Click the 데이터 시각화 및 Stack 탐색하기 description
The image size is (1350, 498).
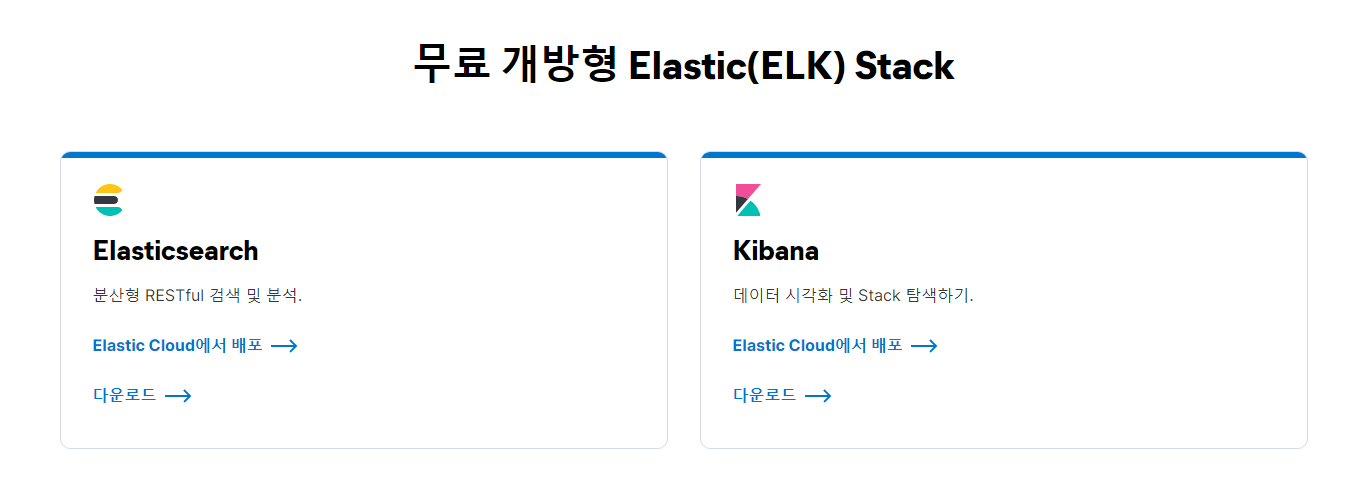point(853,296)
